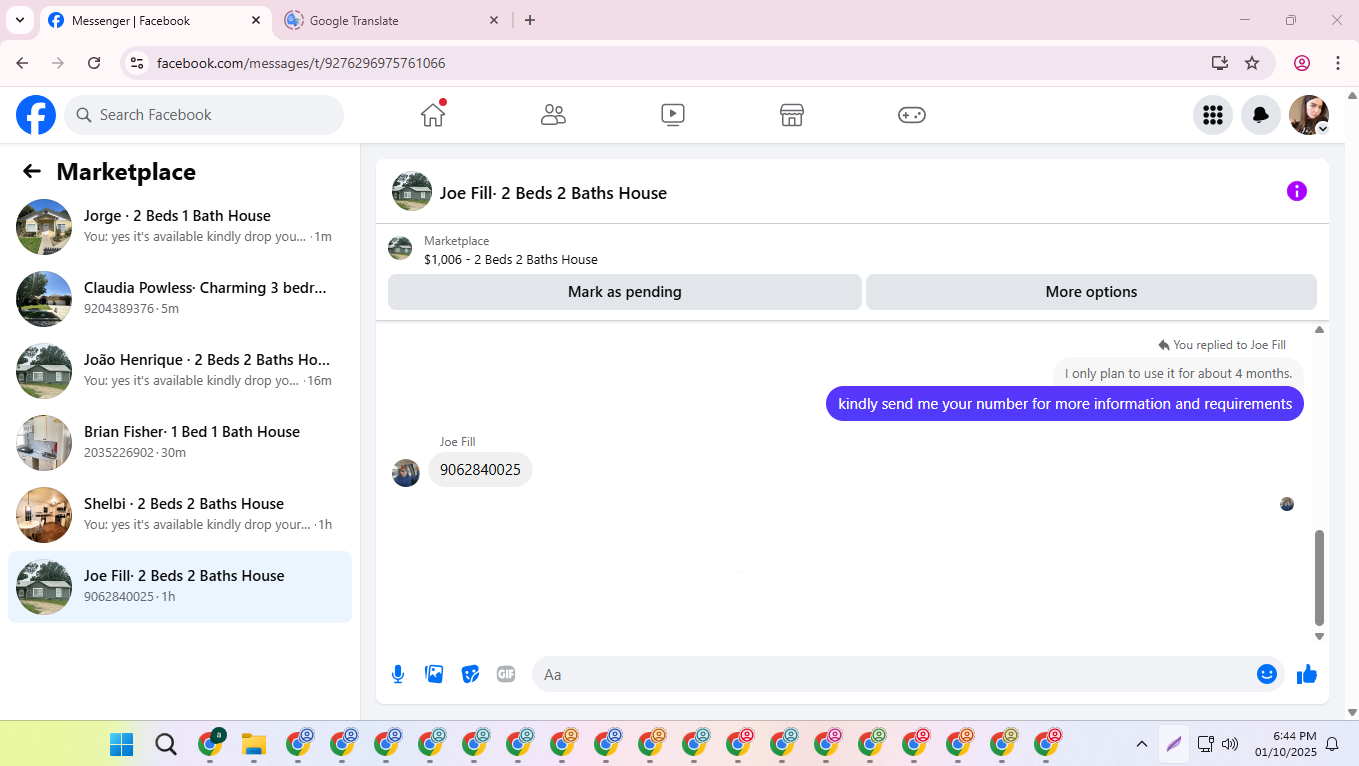Click the conversation scrollbar thumb
This screenshot has width=1359, height=766.
[1319, 578]
